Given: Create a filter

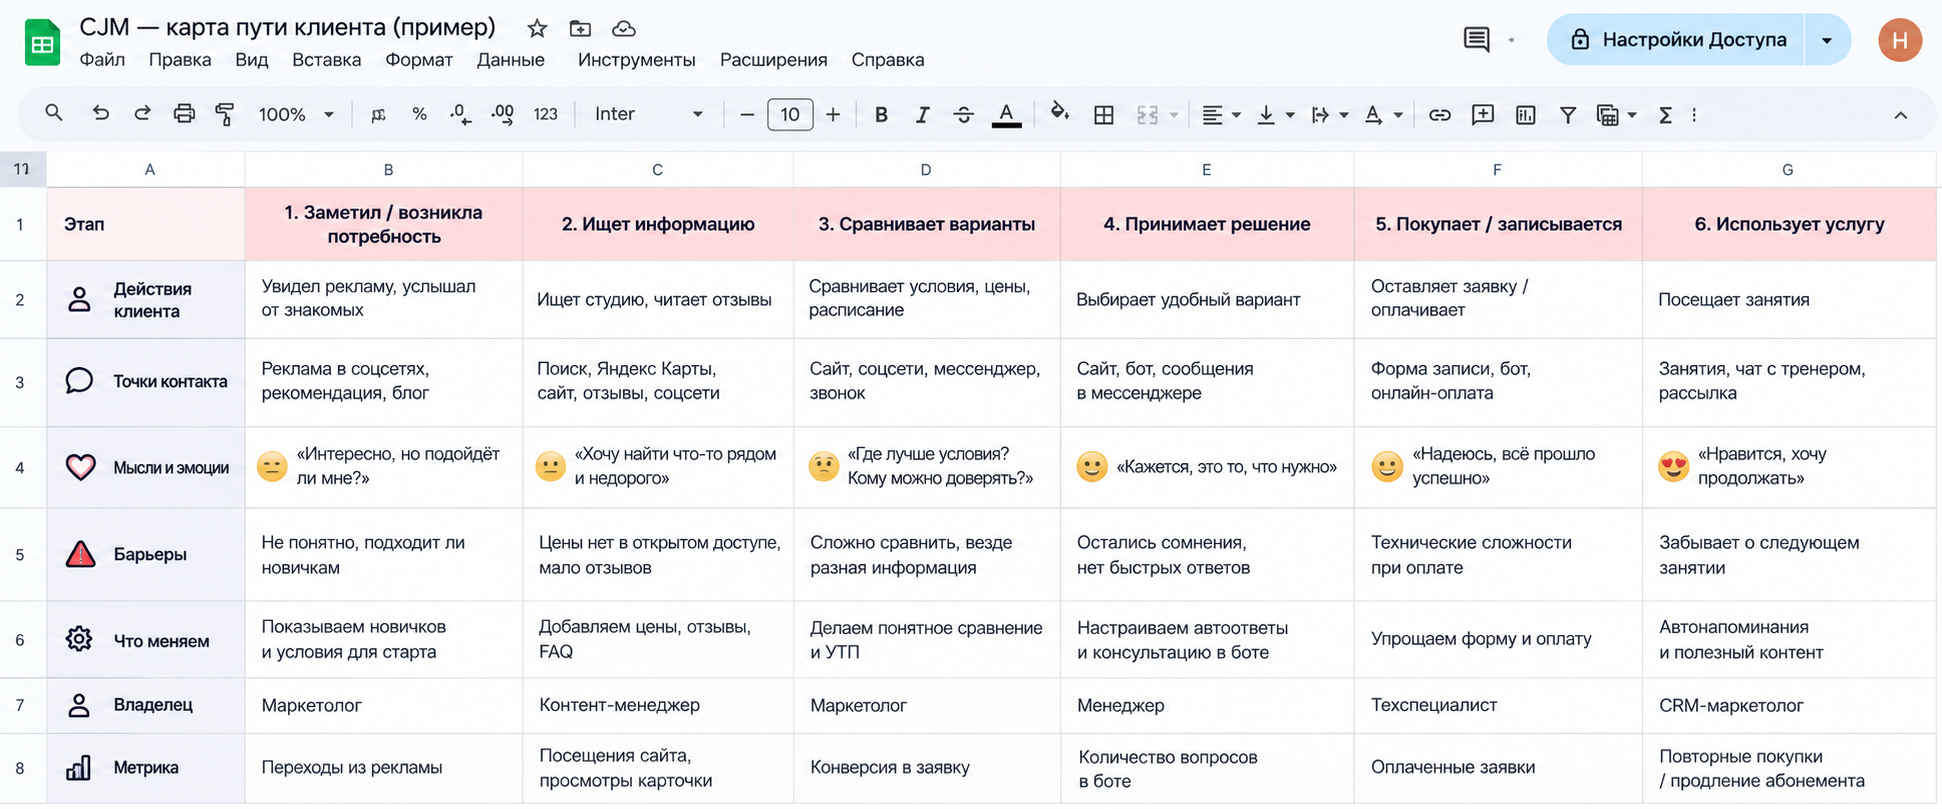Looking at the screenshot, I should [1568, 115].
